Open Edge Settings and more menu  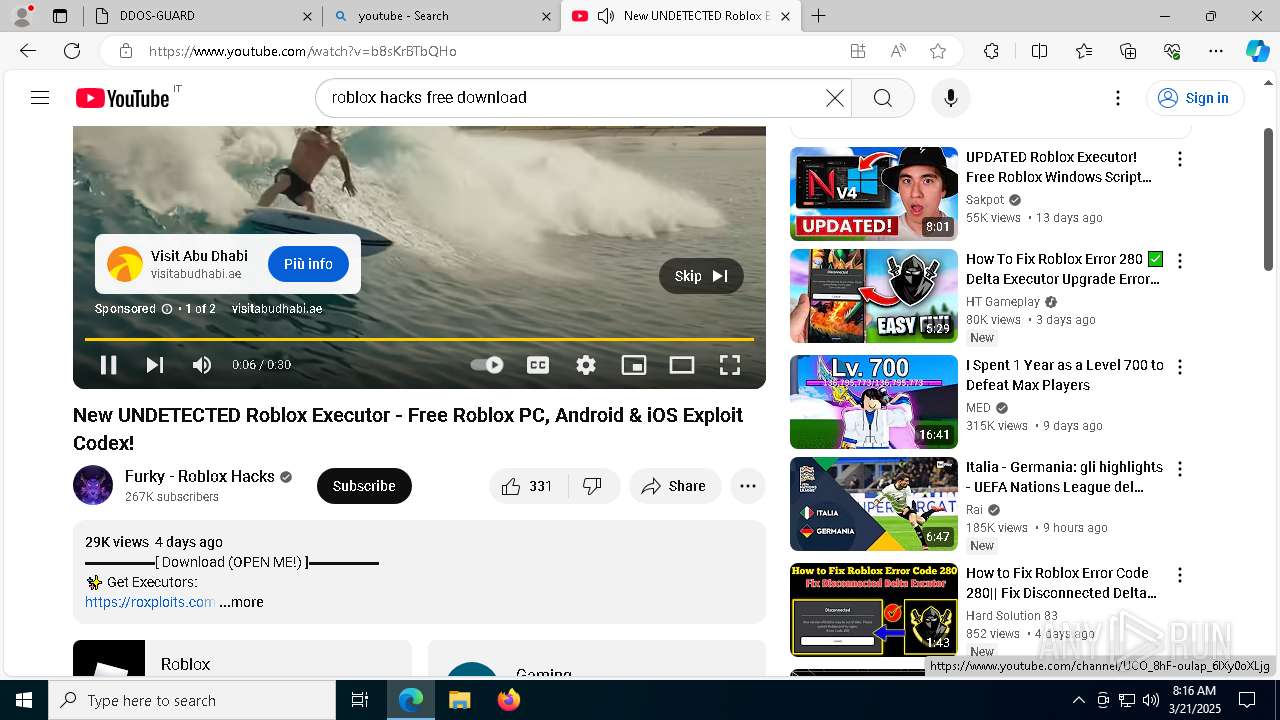1216,51
